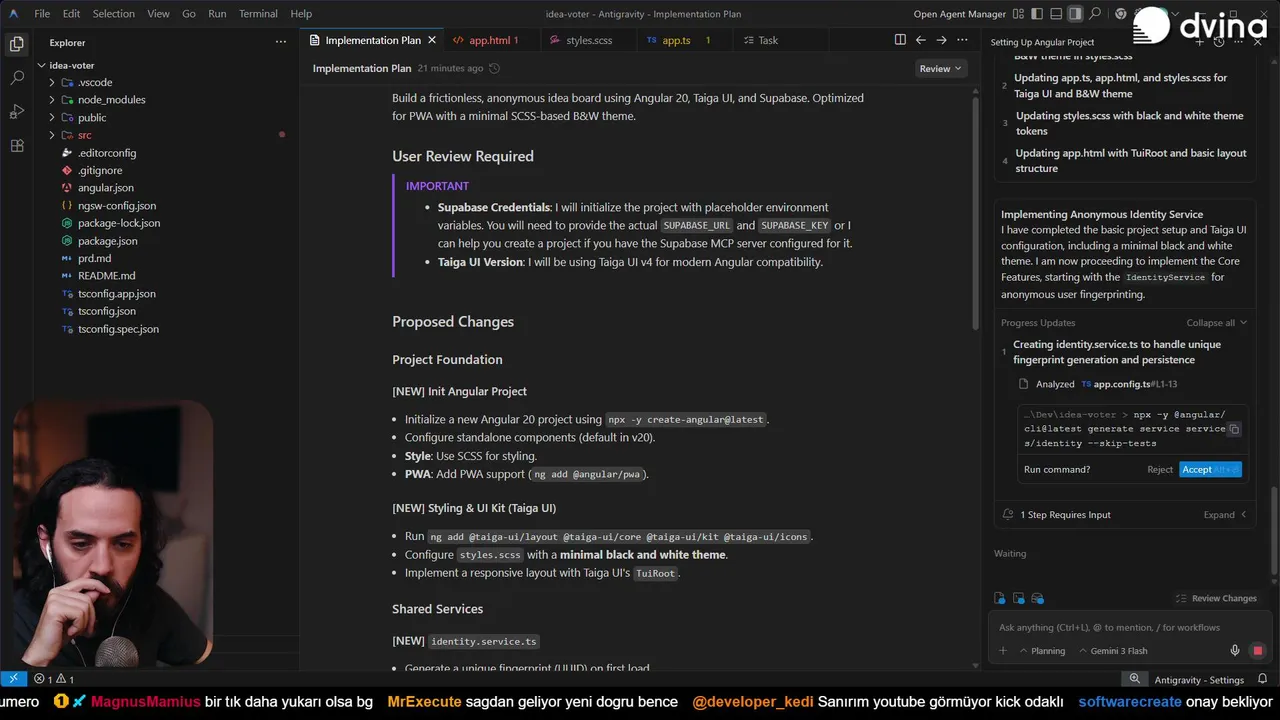Open angular.json in explorer
This screenshot has height=720, width=1280.
click(105, 188)
